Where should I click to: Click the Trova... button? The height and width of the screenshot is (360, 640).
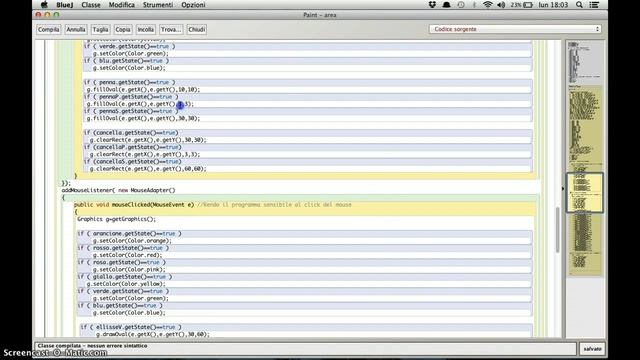click(171, 29)
